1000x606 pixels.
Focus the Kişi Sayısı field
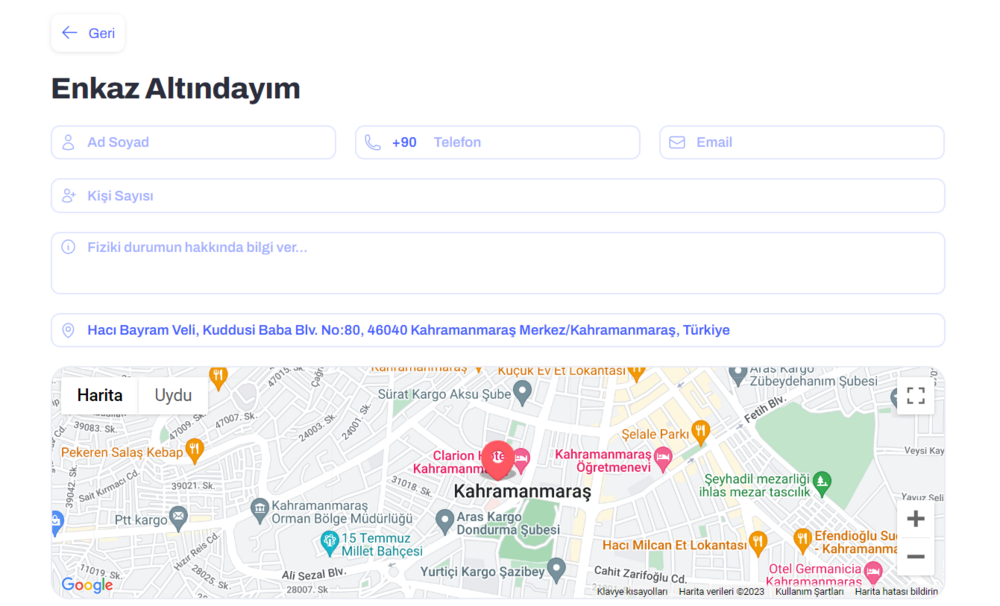coord(498,196)
